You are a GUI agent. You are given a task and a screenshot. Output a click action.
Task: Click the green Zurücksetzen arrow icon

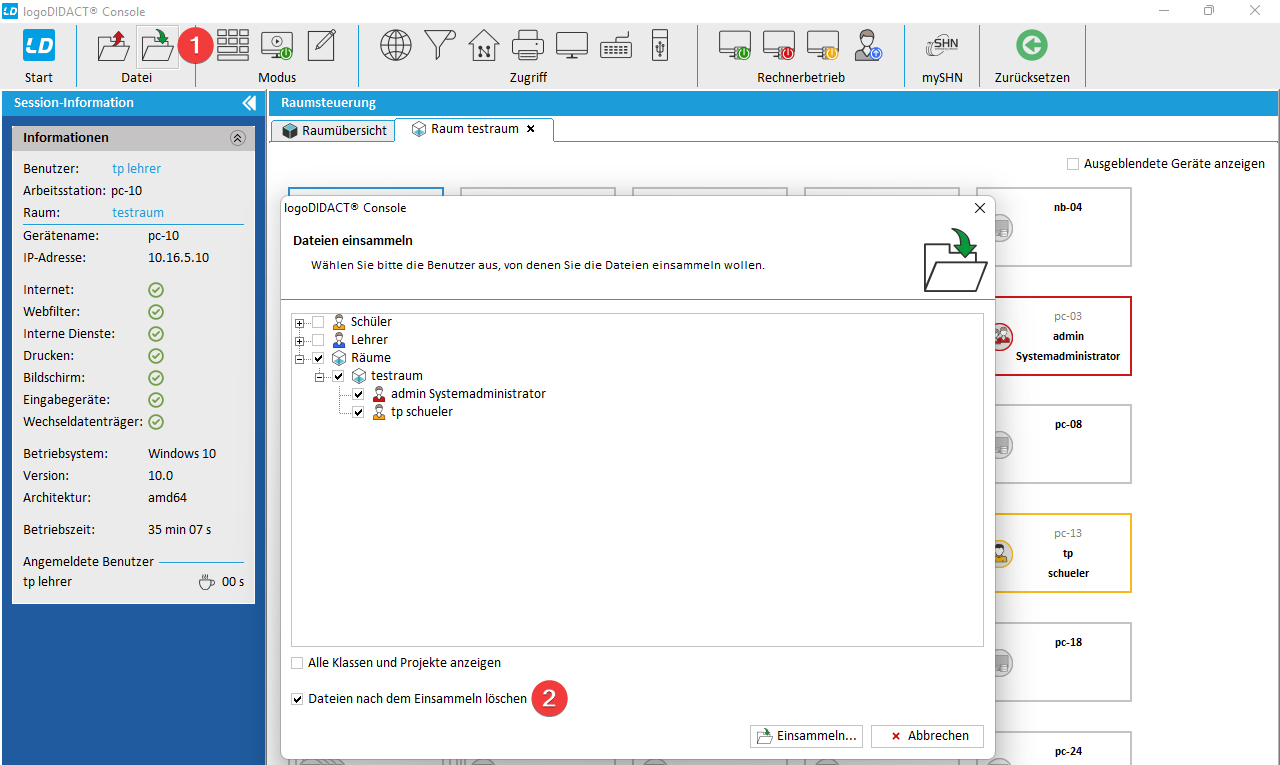(x=1032, y=45)
